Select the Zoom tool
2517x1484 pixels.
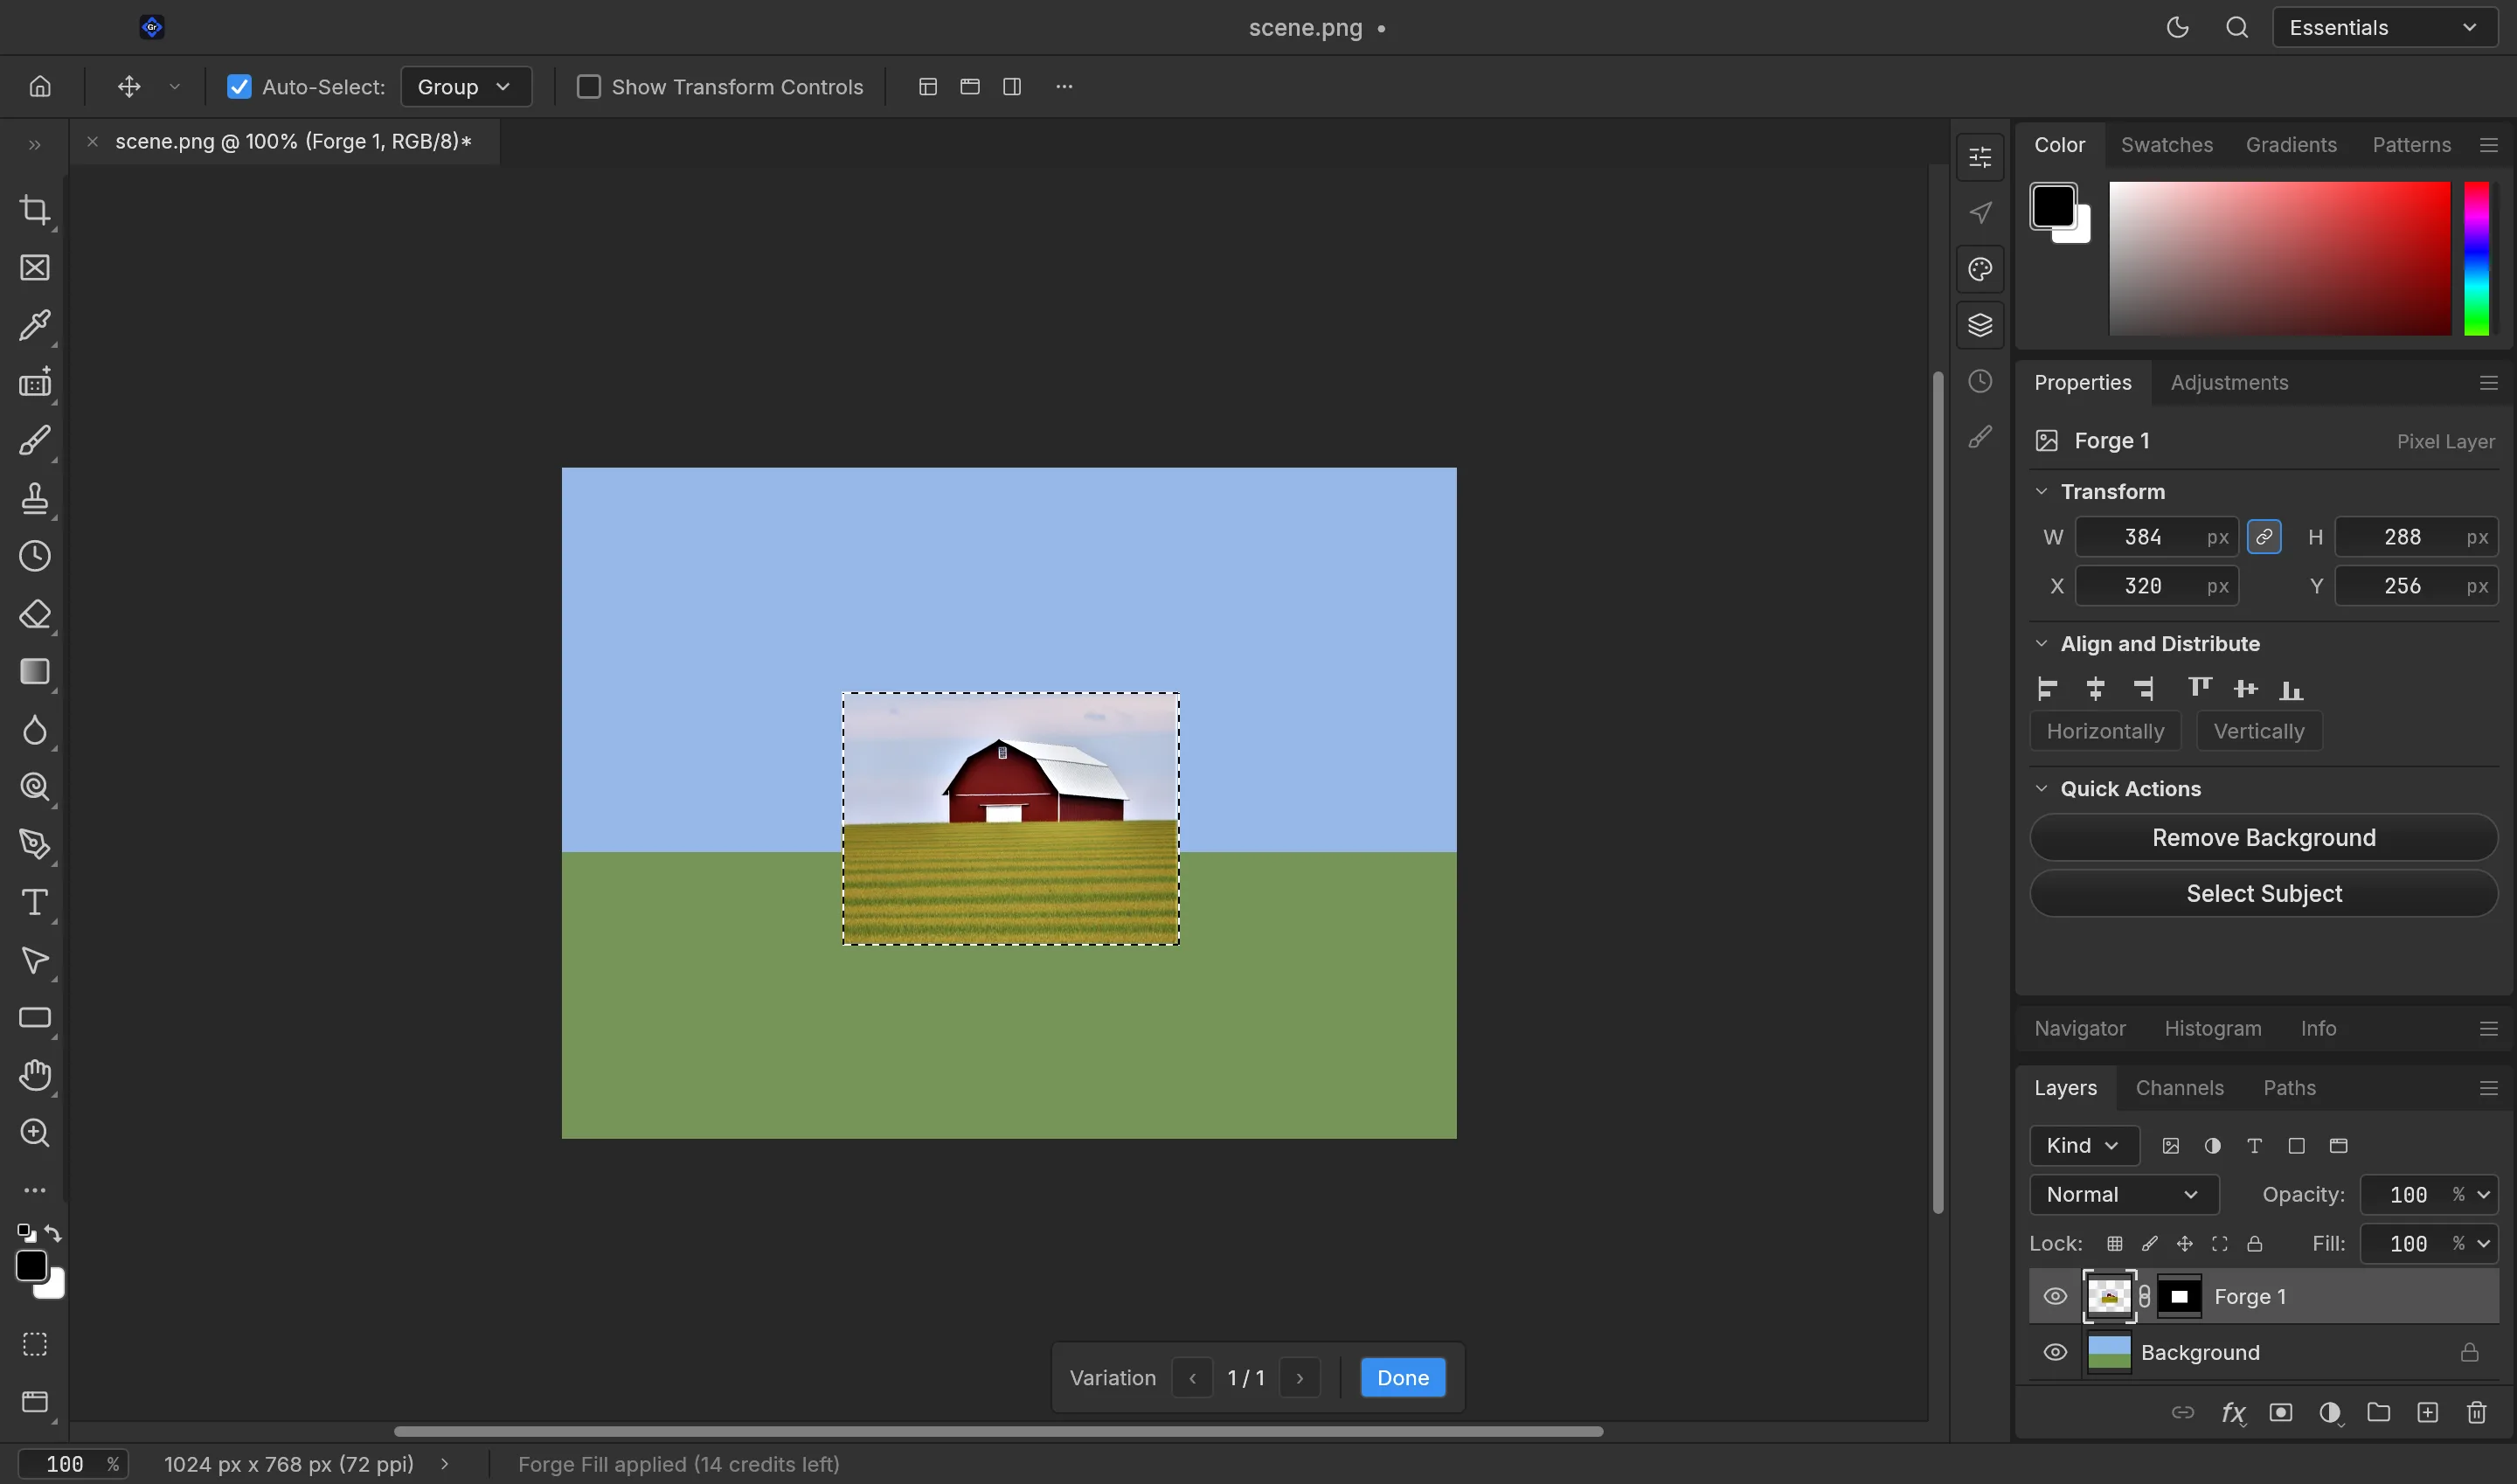35,1132
